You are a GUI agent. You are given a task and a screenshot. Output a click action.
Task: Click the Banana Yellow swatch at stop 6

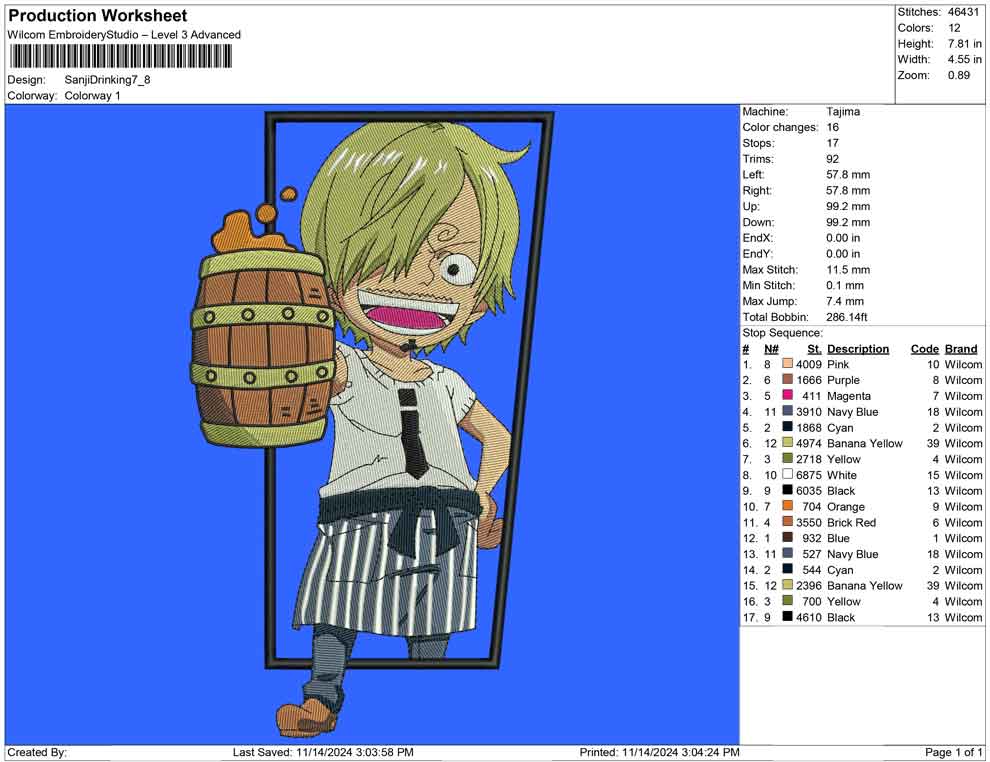(787, 444)
